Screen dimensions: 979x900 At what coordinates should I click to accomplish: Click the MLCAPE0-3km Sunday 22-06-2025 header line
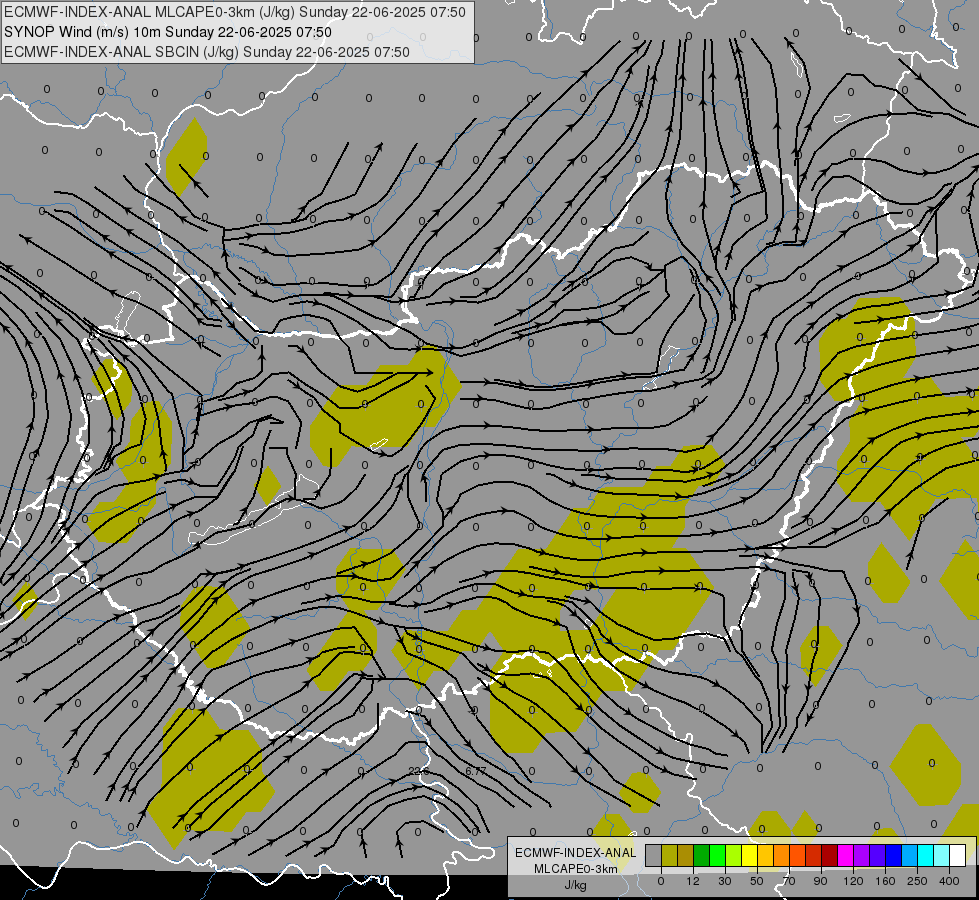pyautogui.click(x=235, y=12)
